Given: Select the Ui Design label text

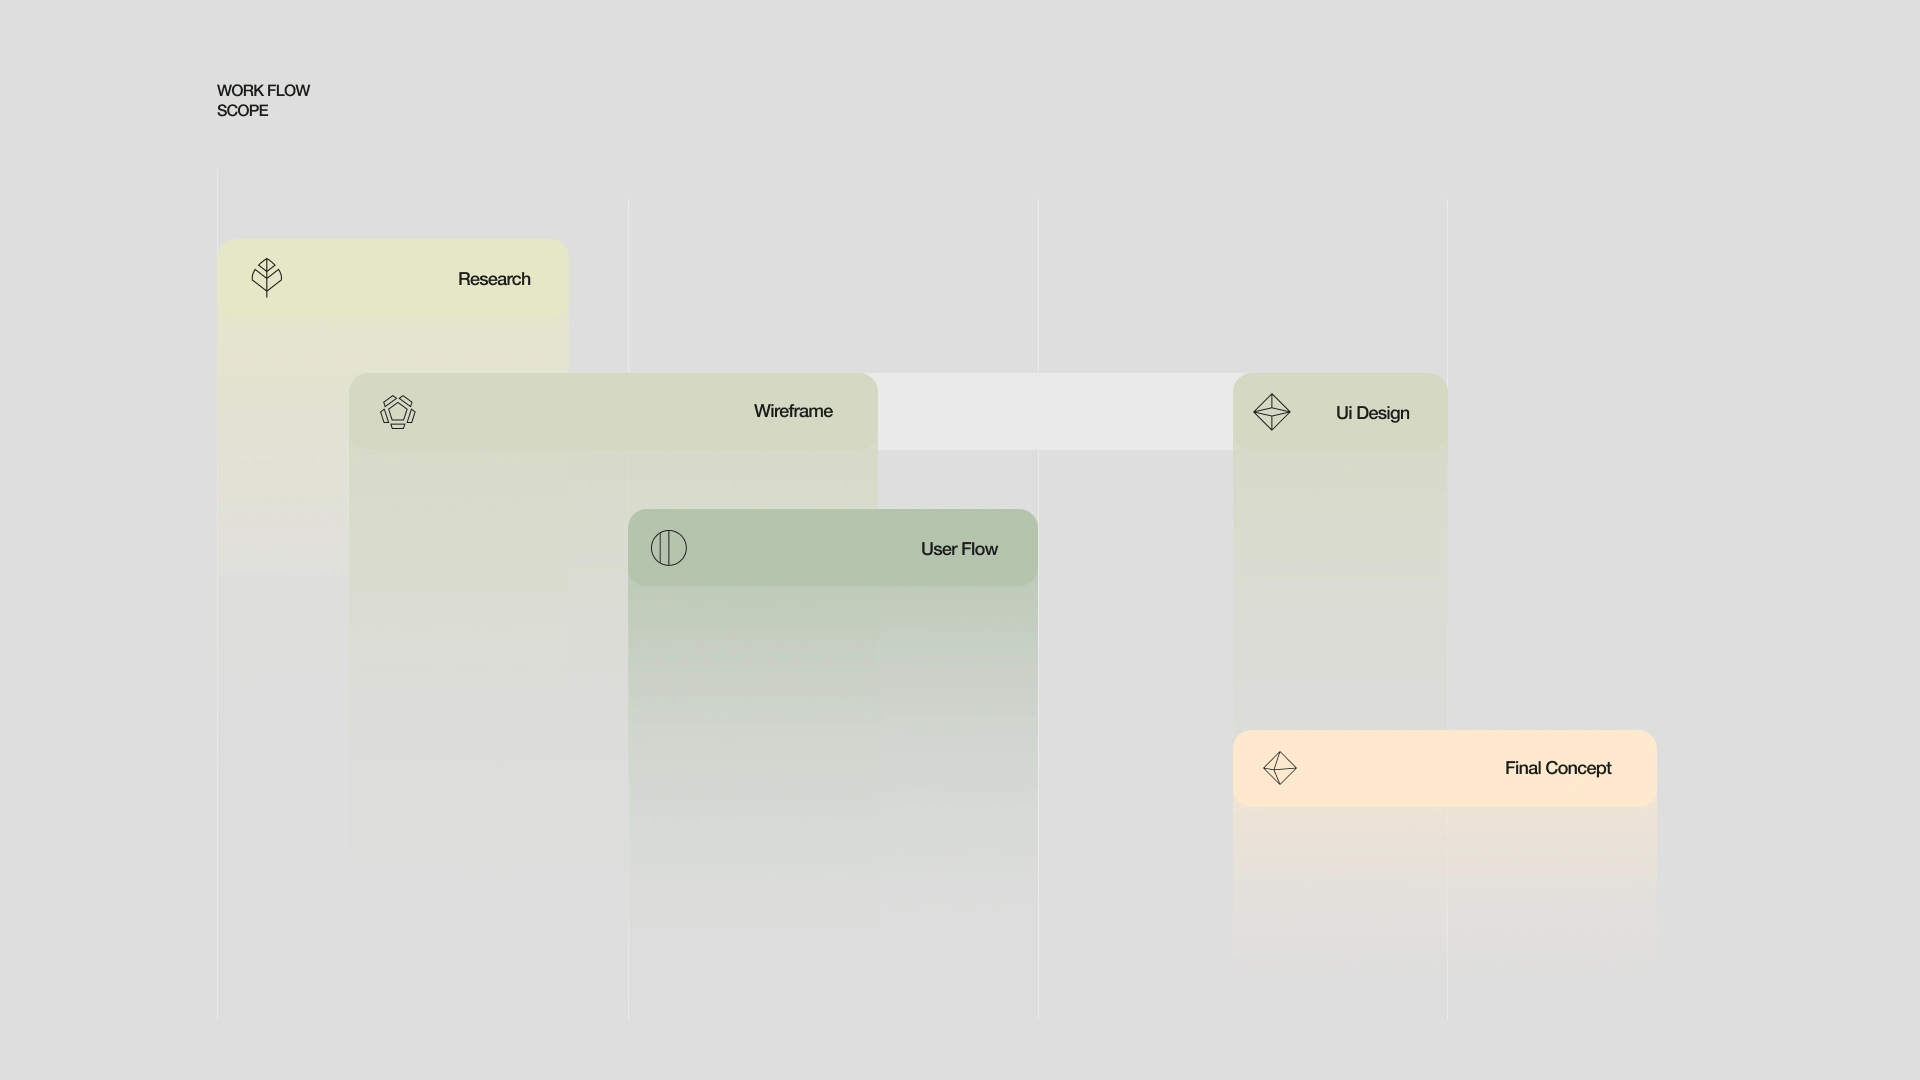Looking at the screenshot, I should 1372,413.
